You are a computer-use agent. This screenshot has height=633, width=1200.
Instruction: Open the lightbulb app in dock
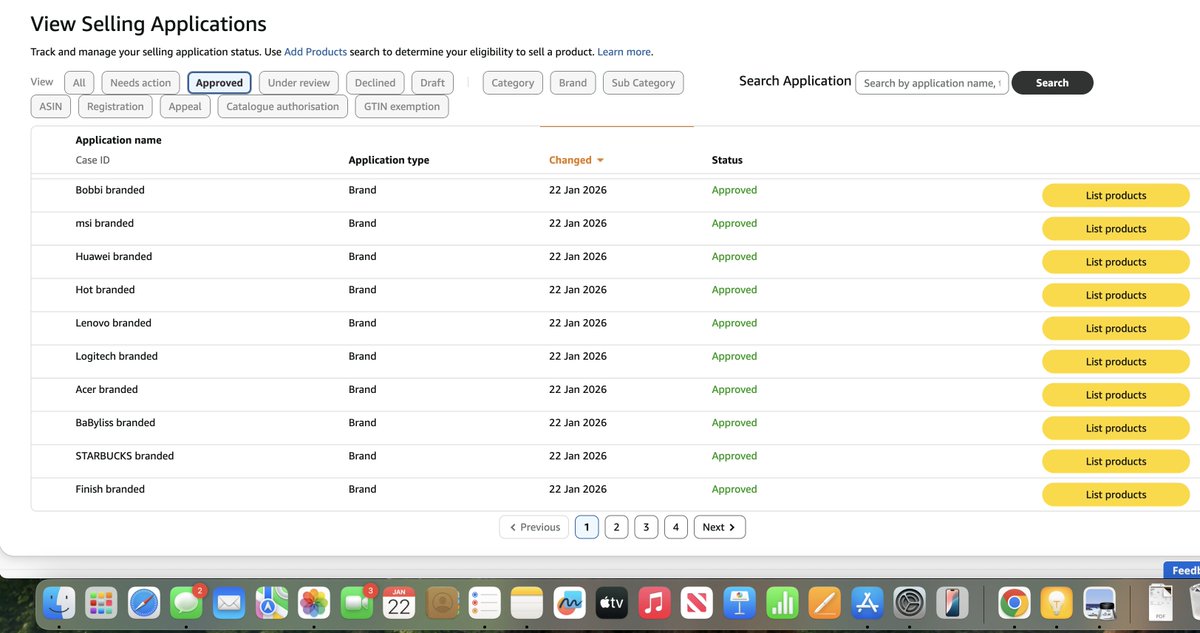pos(1057,603)
